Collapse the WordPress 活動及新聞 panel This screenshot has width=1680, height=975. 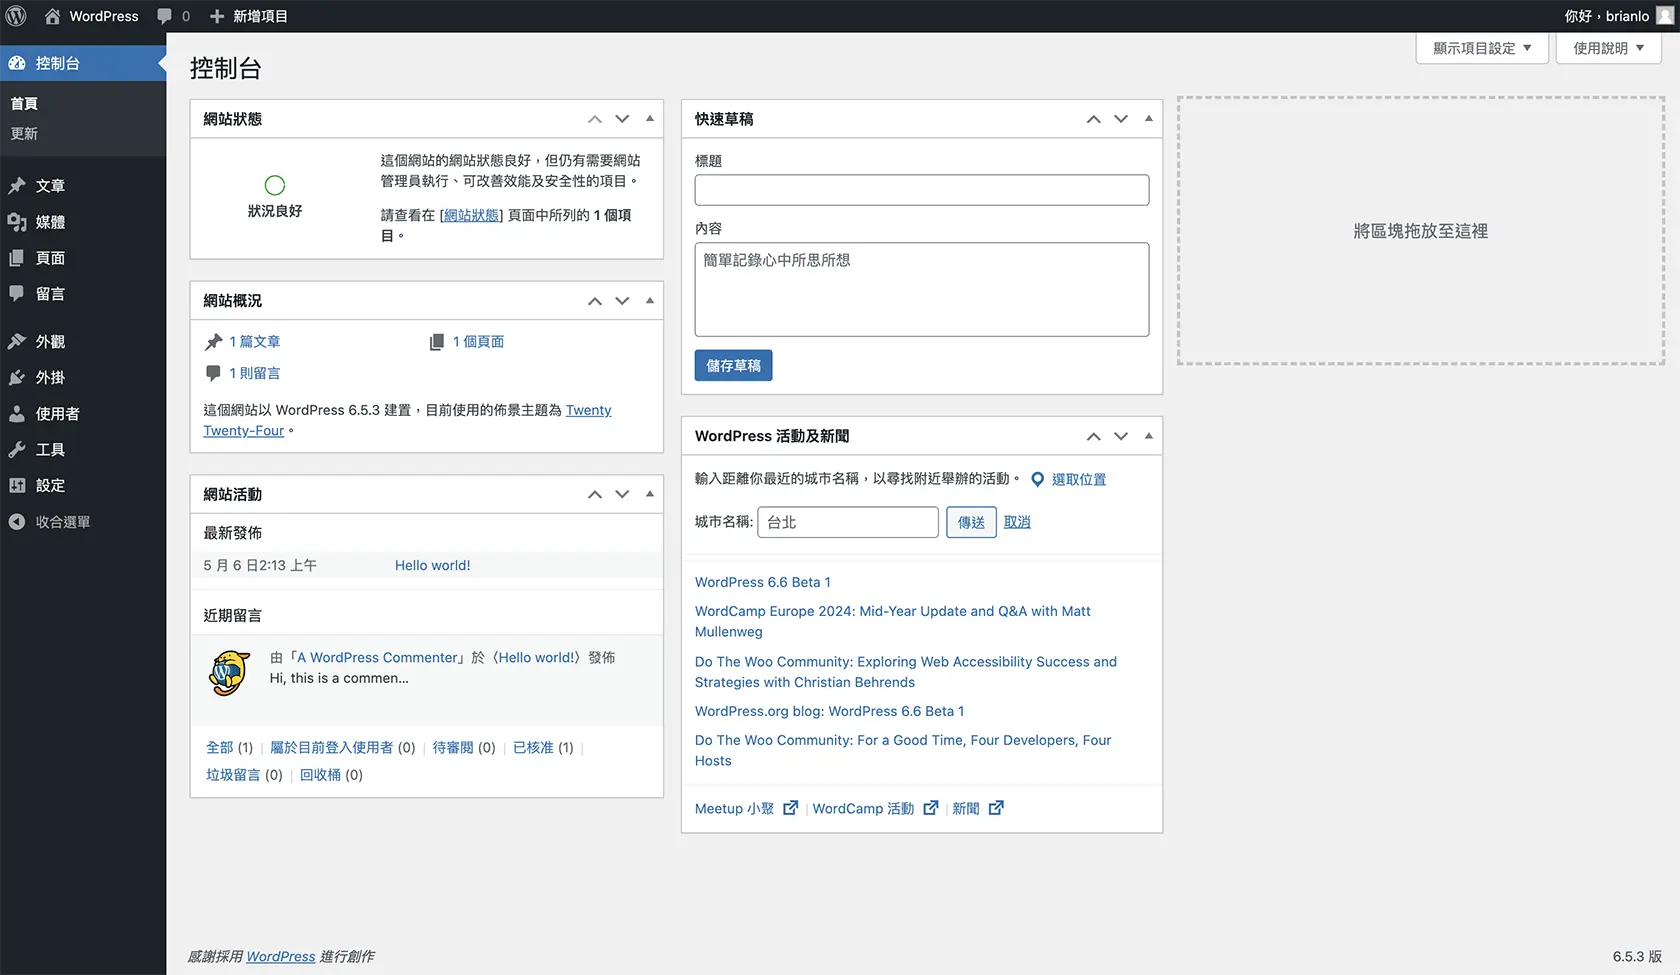coord(1149,436)
